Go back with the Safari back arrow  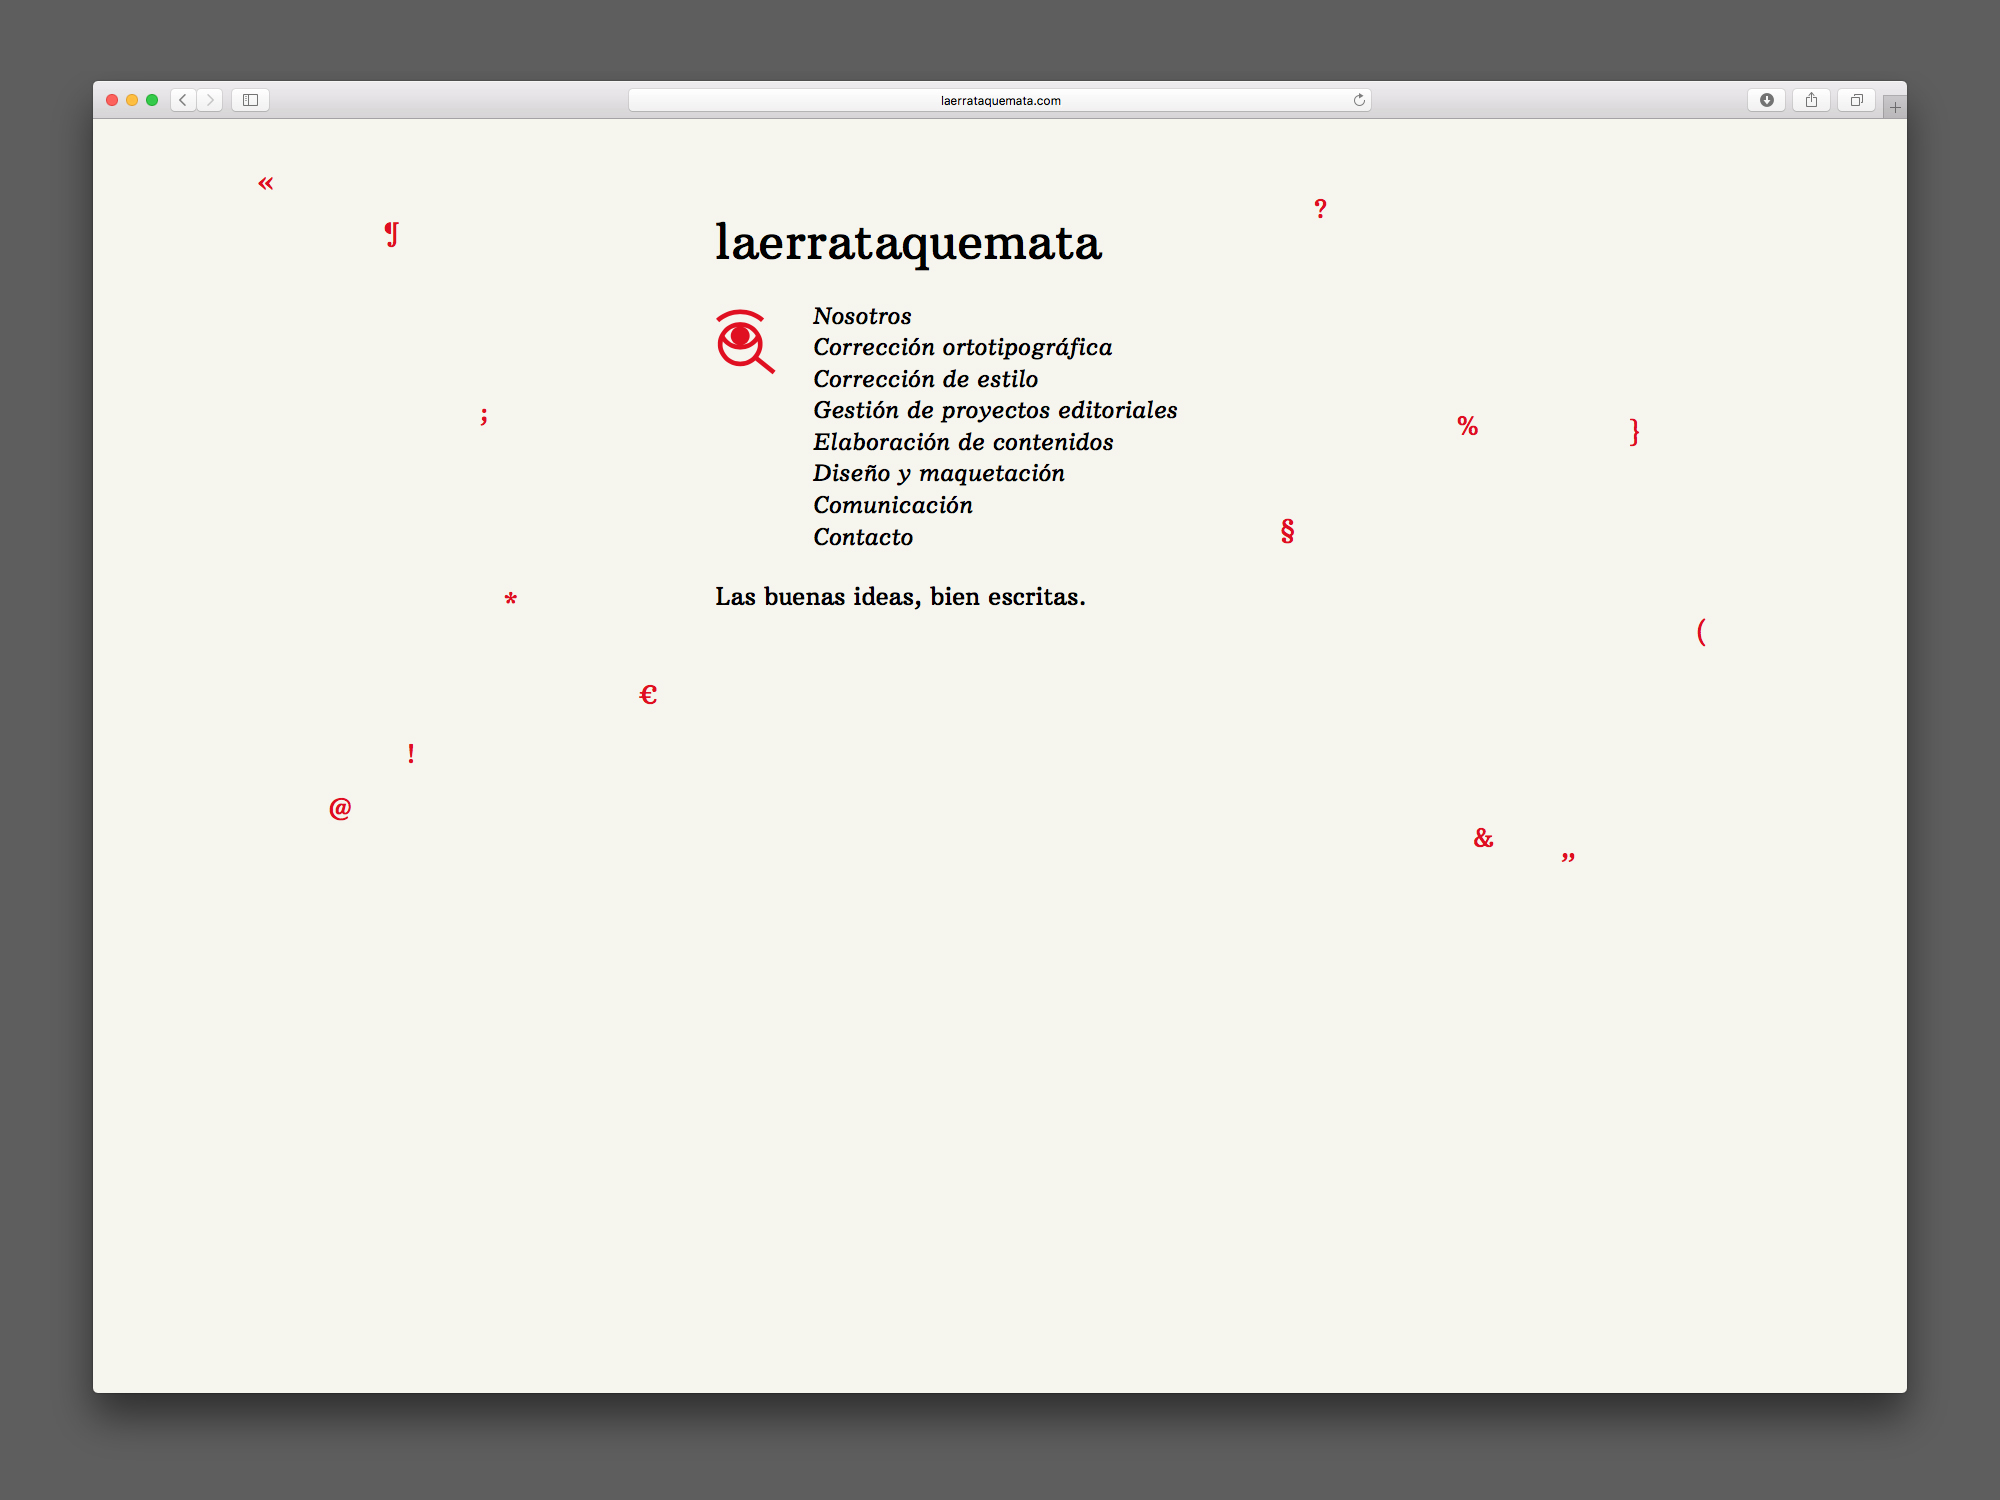click(x=183, y=100)
